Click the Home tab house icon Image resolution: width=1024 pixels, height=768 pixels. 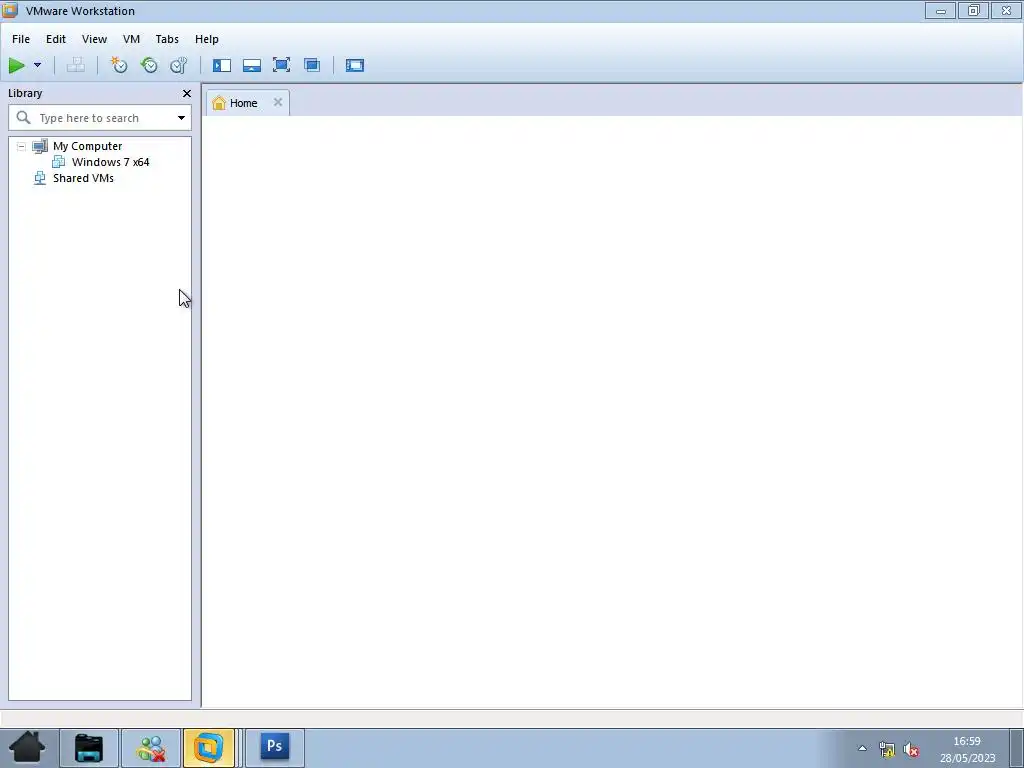point(219,103)
